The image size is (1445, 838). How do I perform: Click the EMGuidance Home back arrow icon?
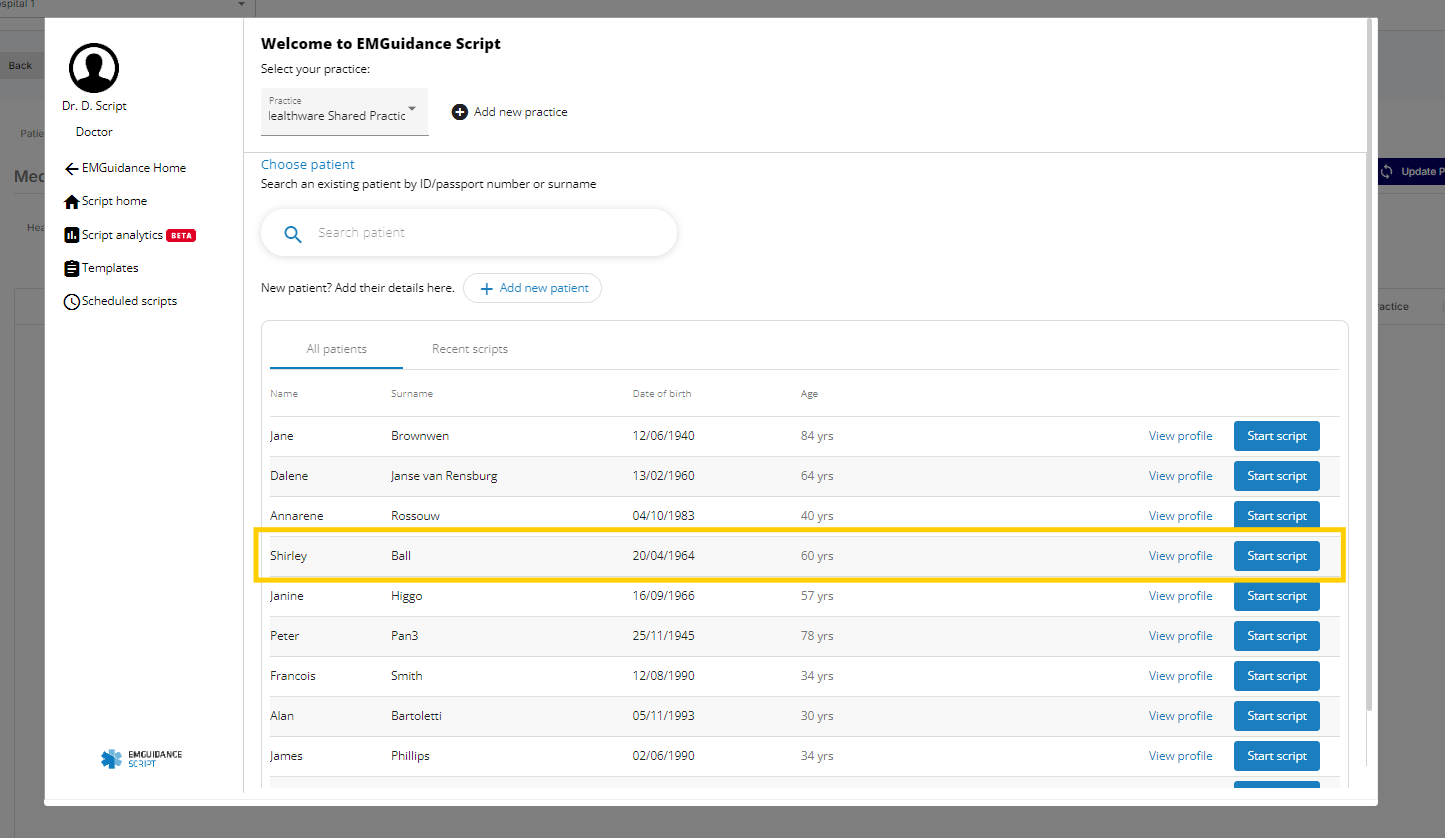71,169
